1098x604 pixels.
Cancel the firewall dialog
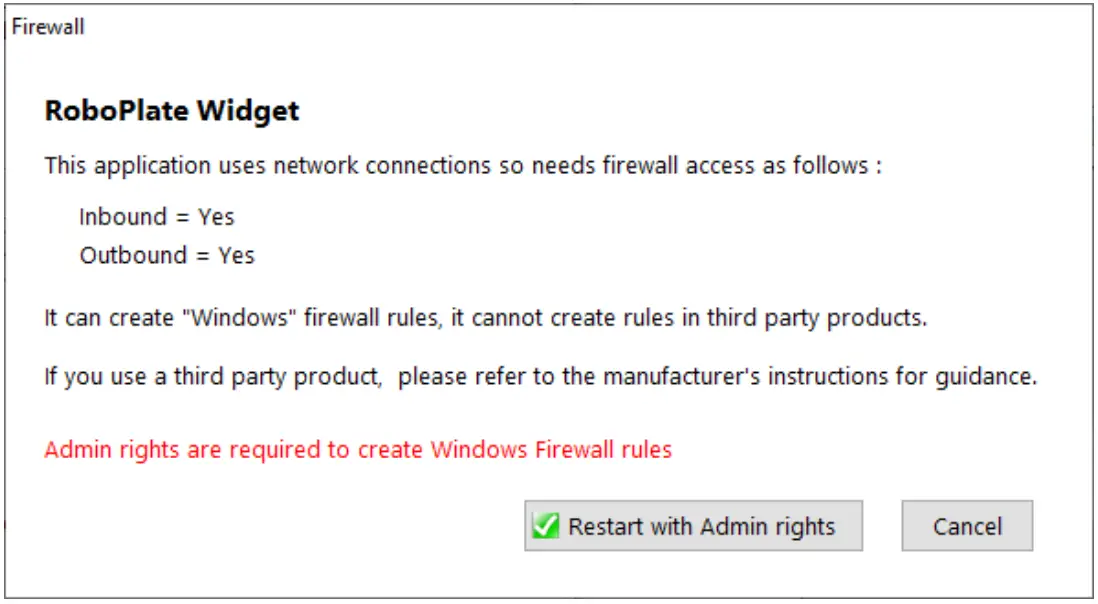[967, 526]
